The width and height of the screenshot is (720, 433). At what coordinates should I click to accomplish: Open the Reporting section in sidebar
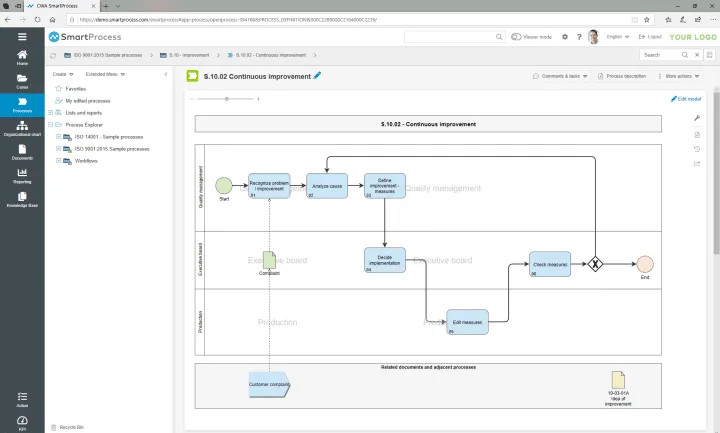tap(22, 176)
